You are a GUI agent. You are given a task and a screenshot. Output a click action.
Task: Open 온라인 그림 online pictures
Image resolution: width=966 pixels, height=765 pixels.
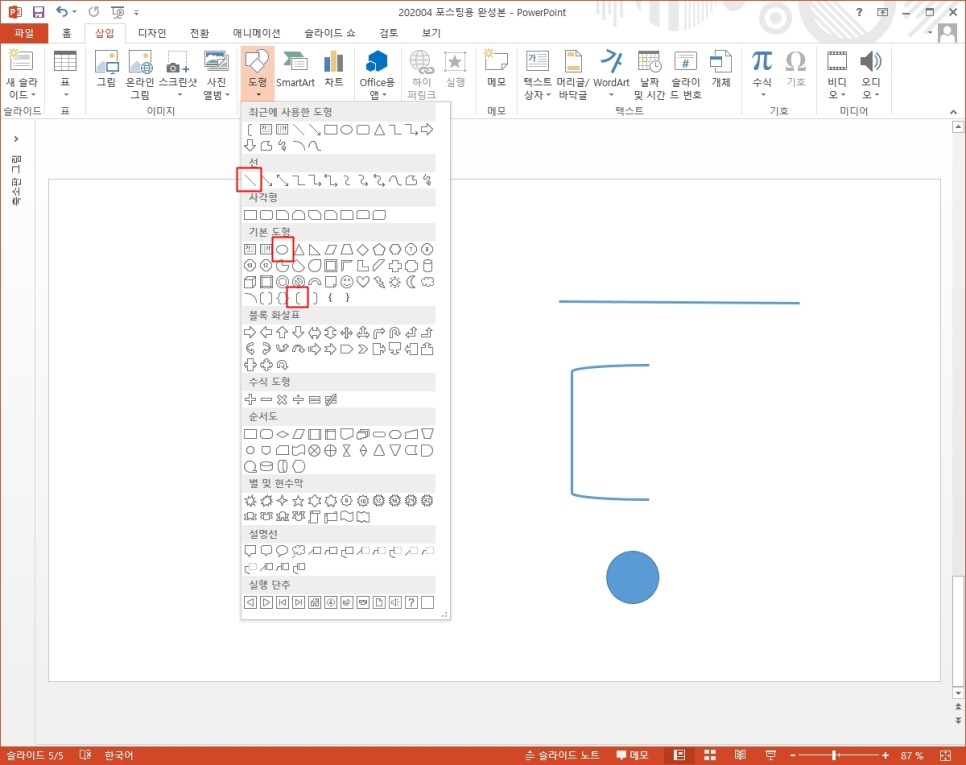click(x=140, y=75)
